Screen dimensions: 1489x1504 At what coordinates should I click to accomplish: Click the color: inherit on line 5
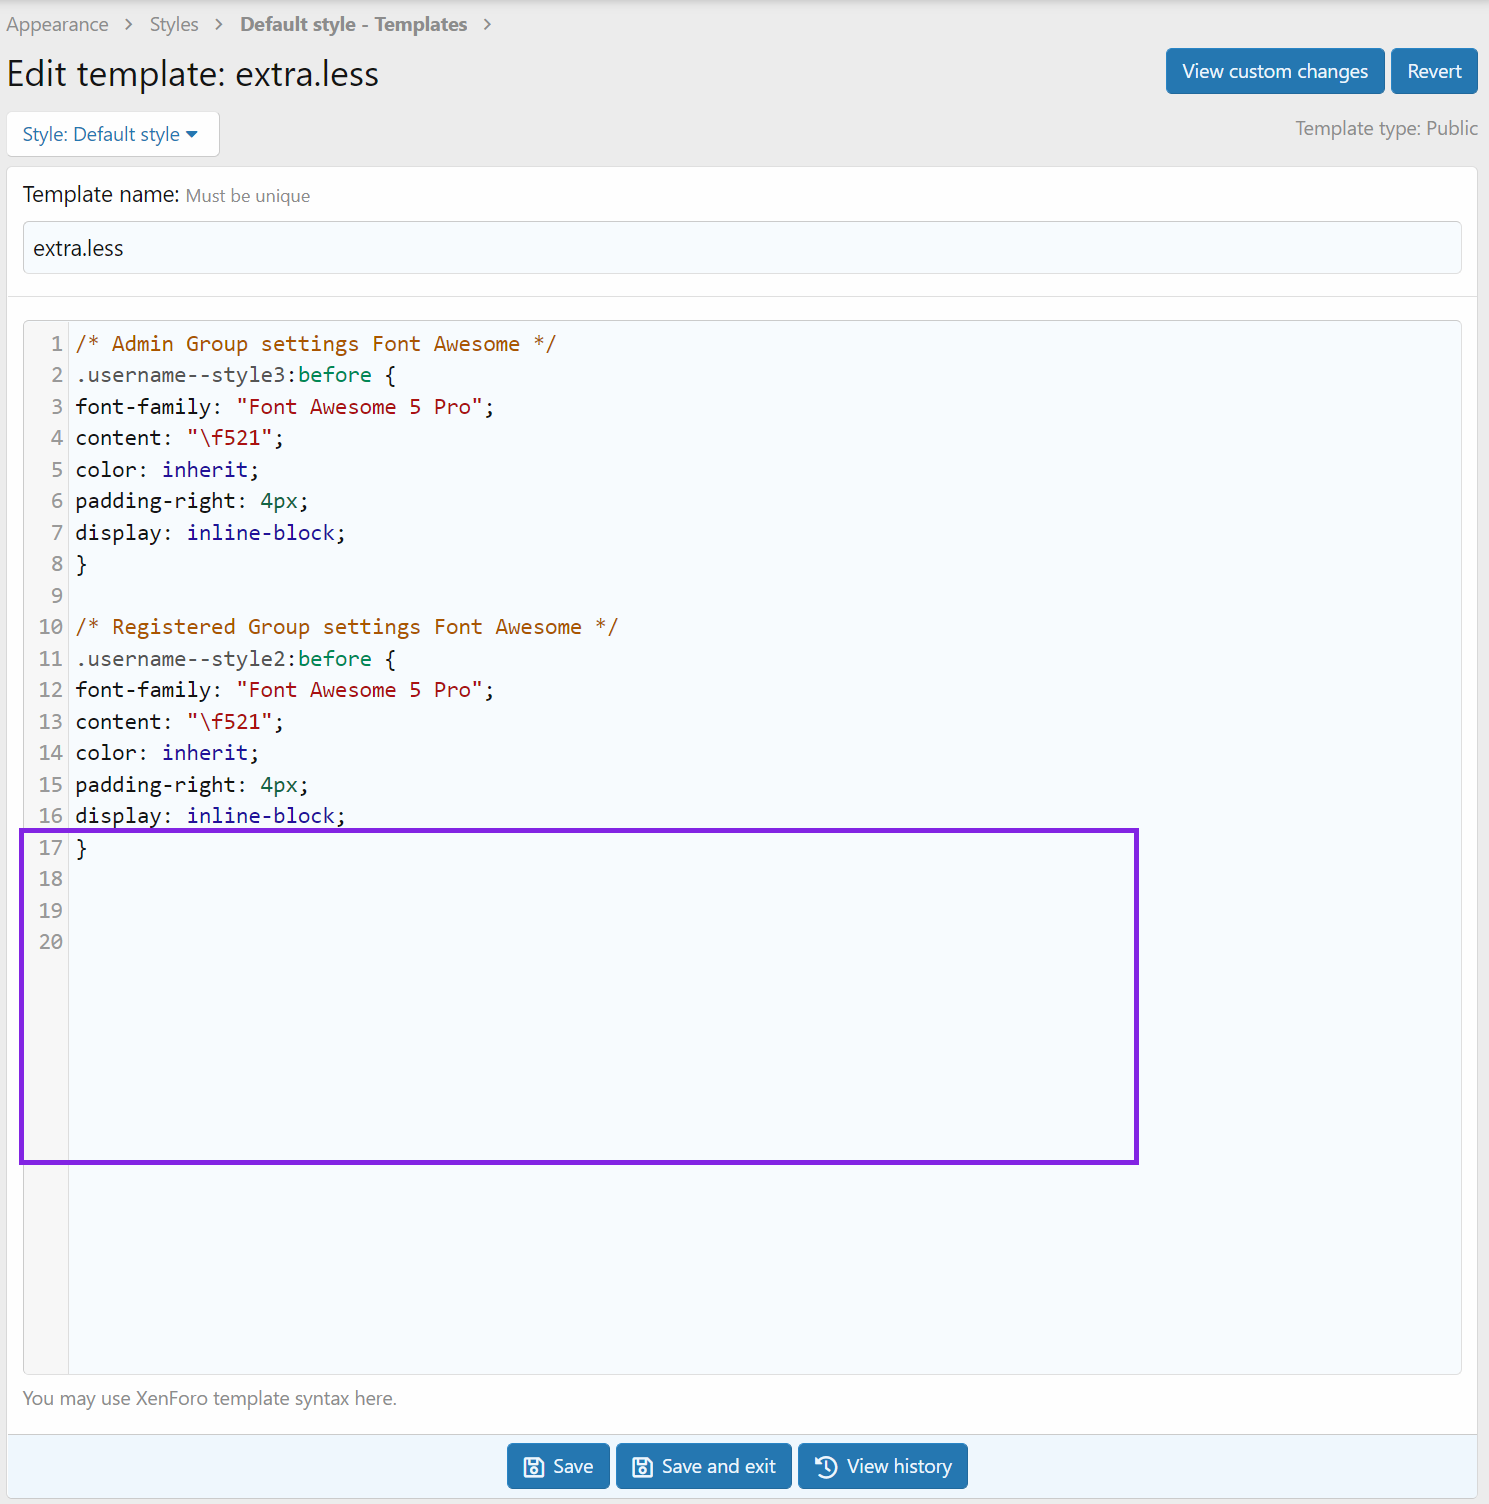pos(167,470)
